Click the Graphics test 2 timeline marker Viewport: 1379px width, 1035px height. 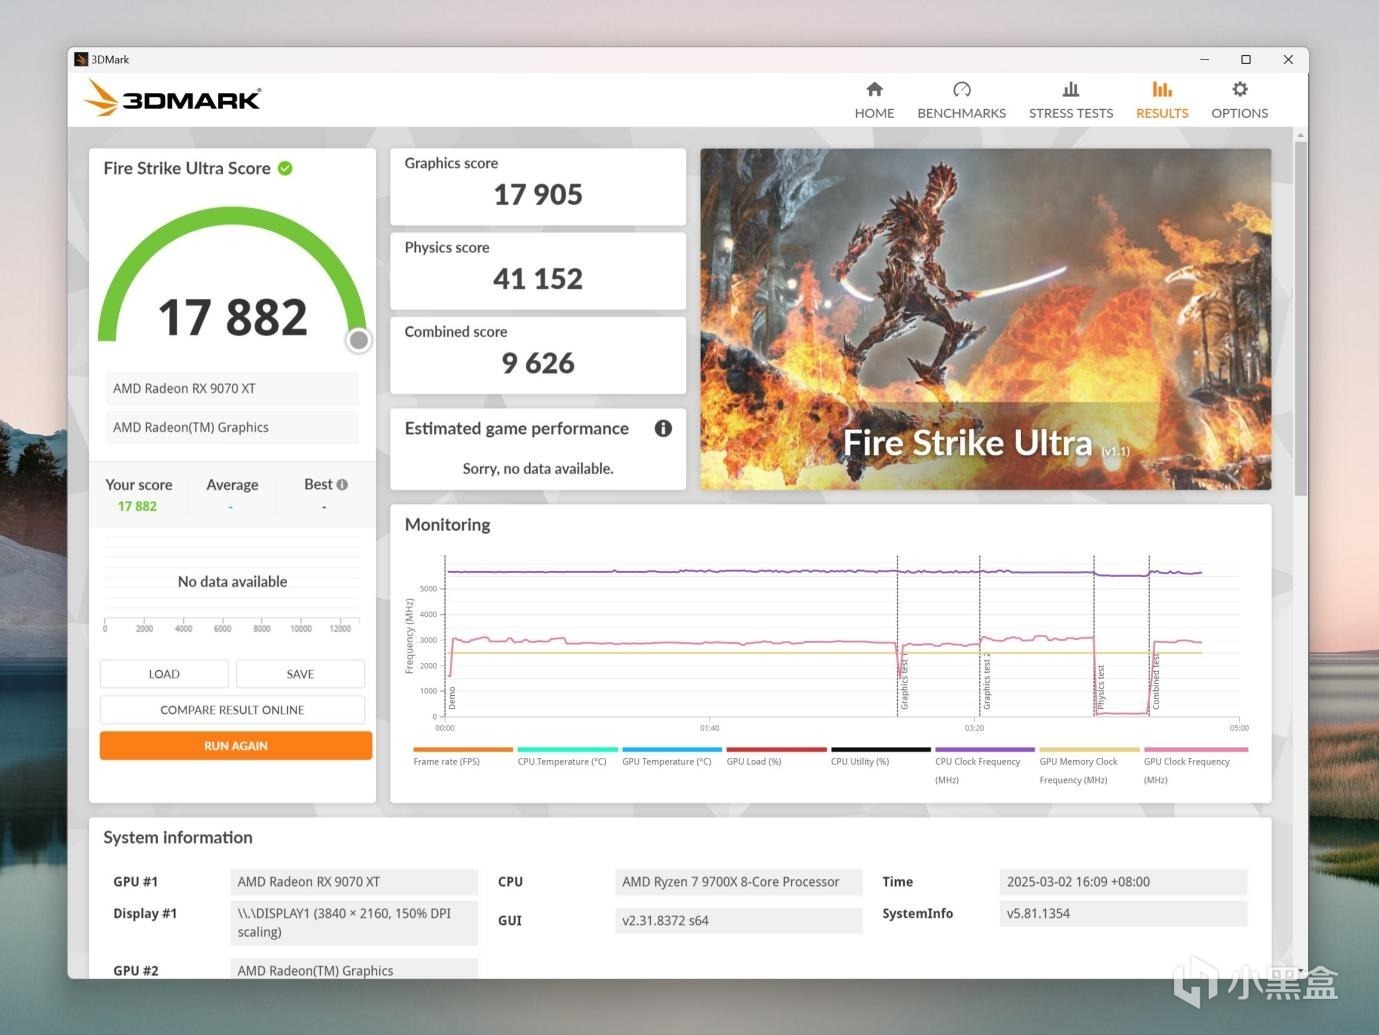(986, 683)
